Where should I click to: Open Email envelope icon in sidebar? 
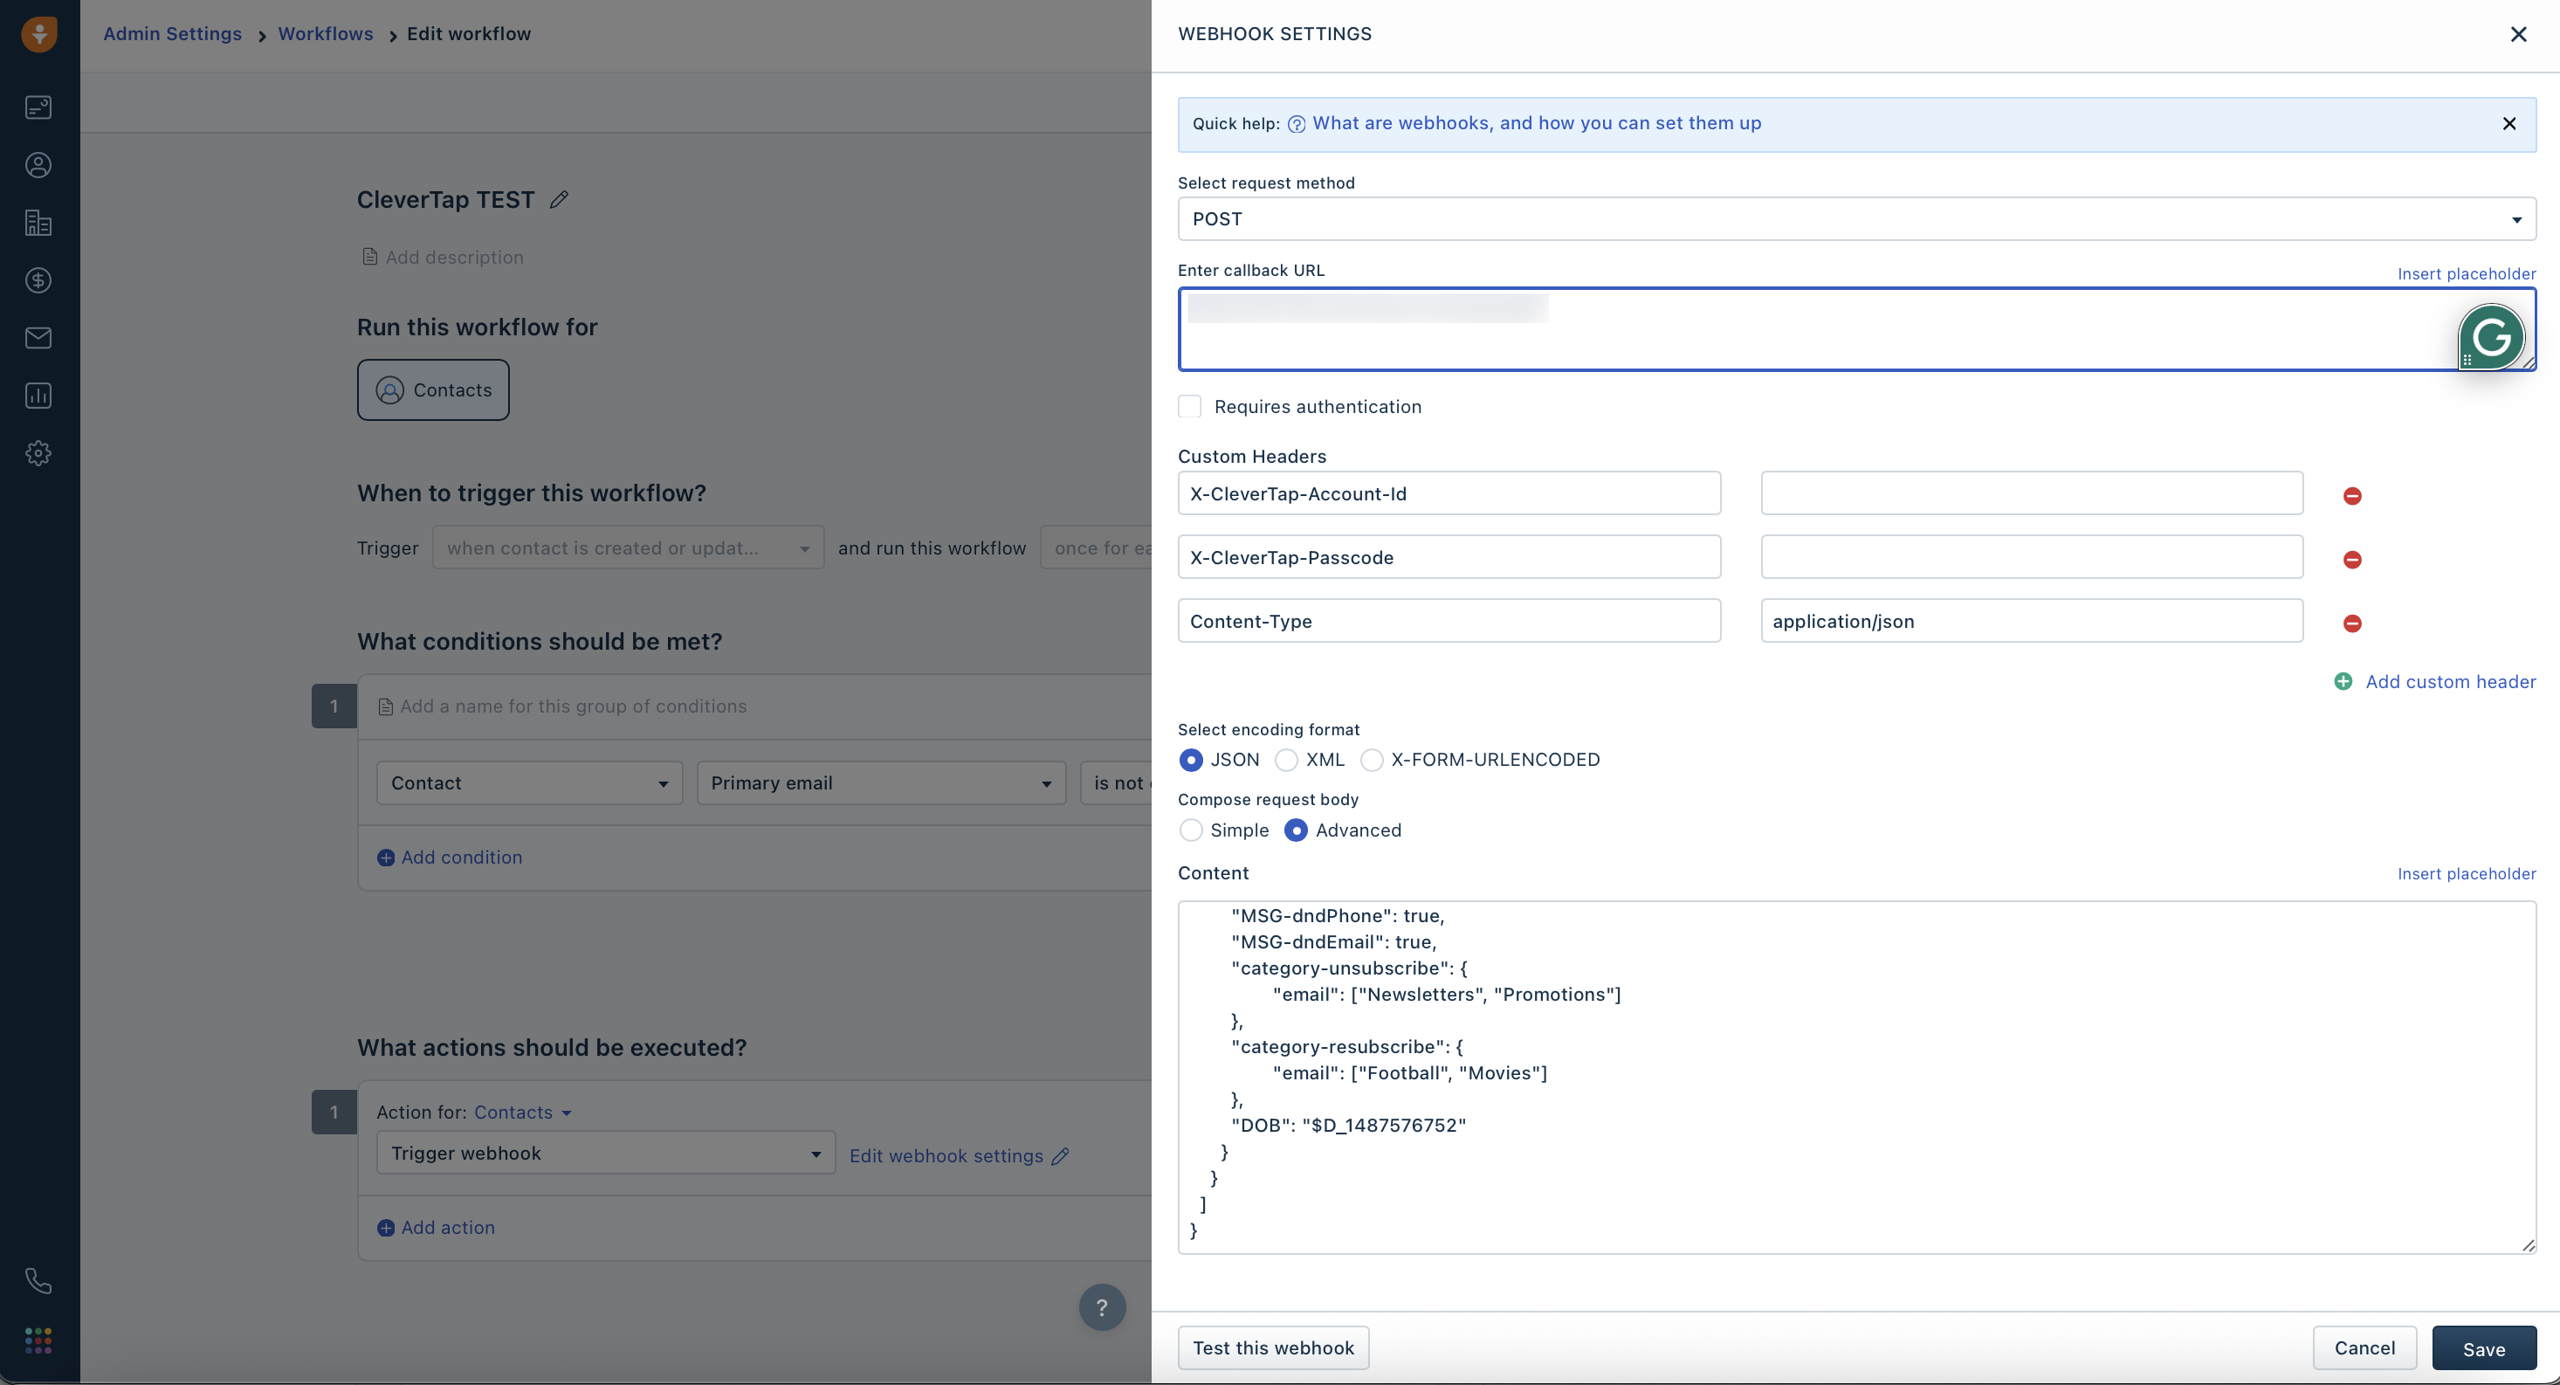pyautogui.click(x=38, y=338)
